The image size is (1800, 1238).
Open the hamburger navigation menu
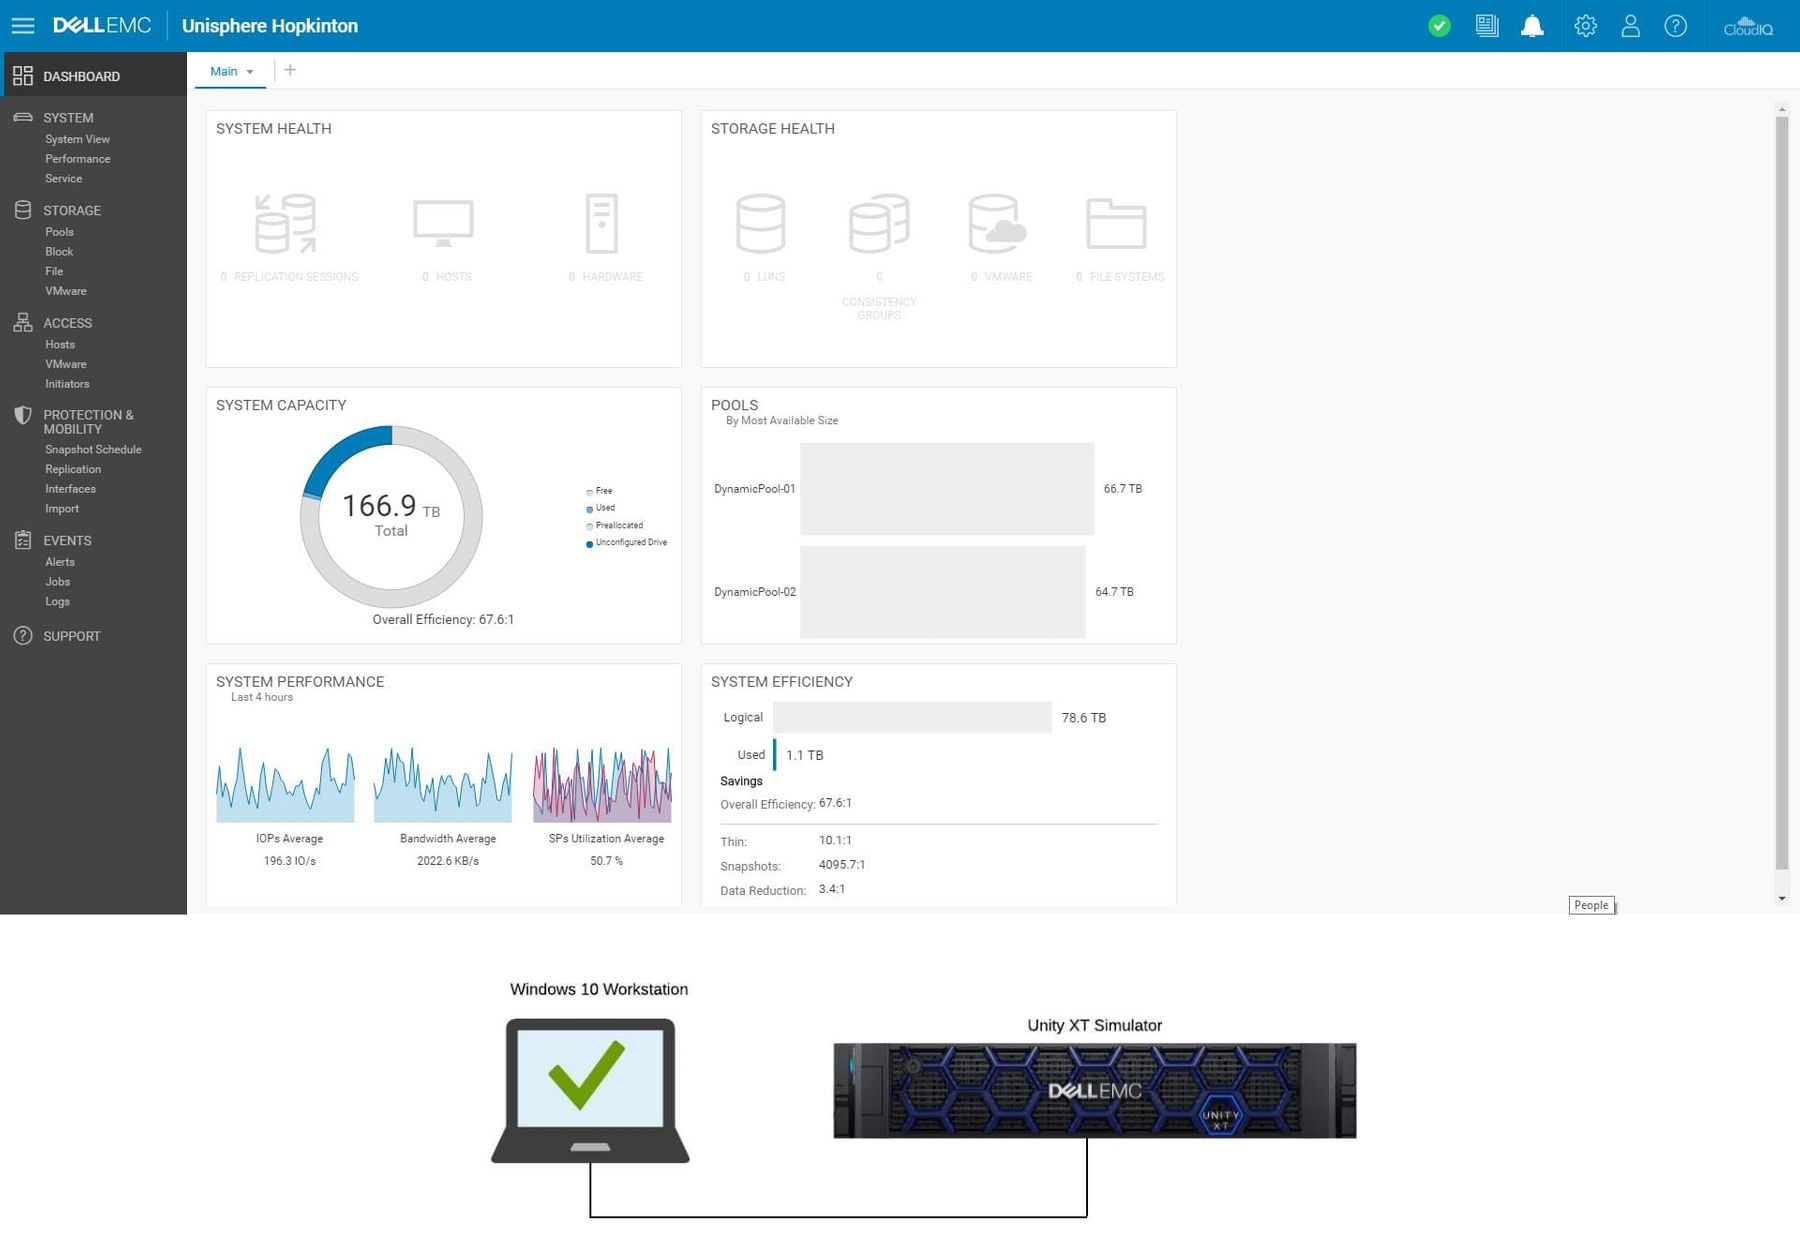(x=22, y=26)
